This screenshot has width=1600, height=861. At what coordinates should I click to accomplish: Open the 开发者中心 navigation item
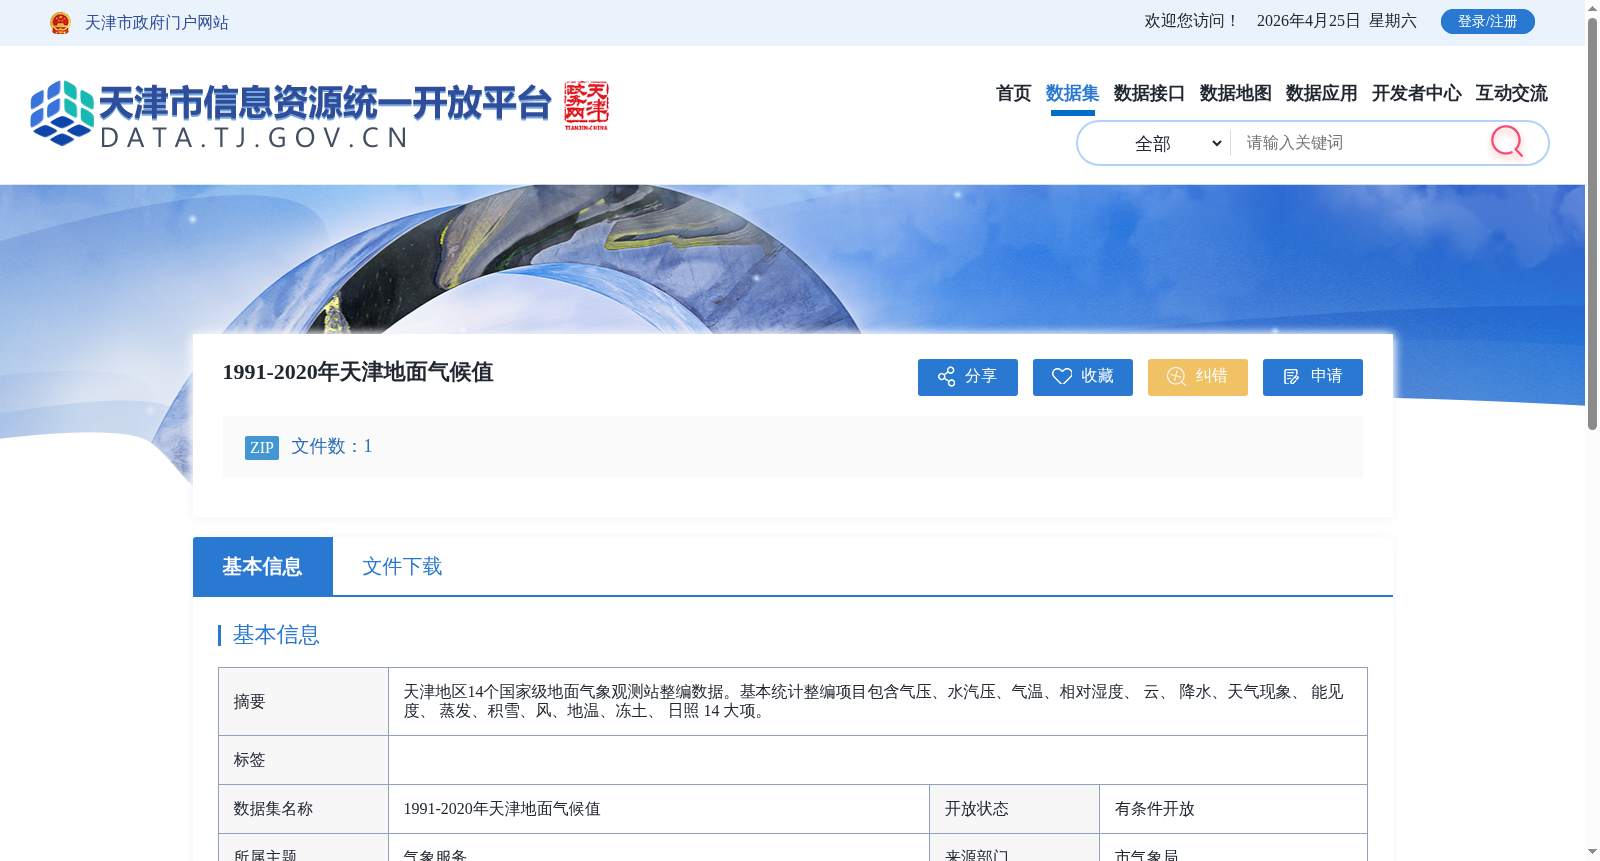tap(1416, 93)
